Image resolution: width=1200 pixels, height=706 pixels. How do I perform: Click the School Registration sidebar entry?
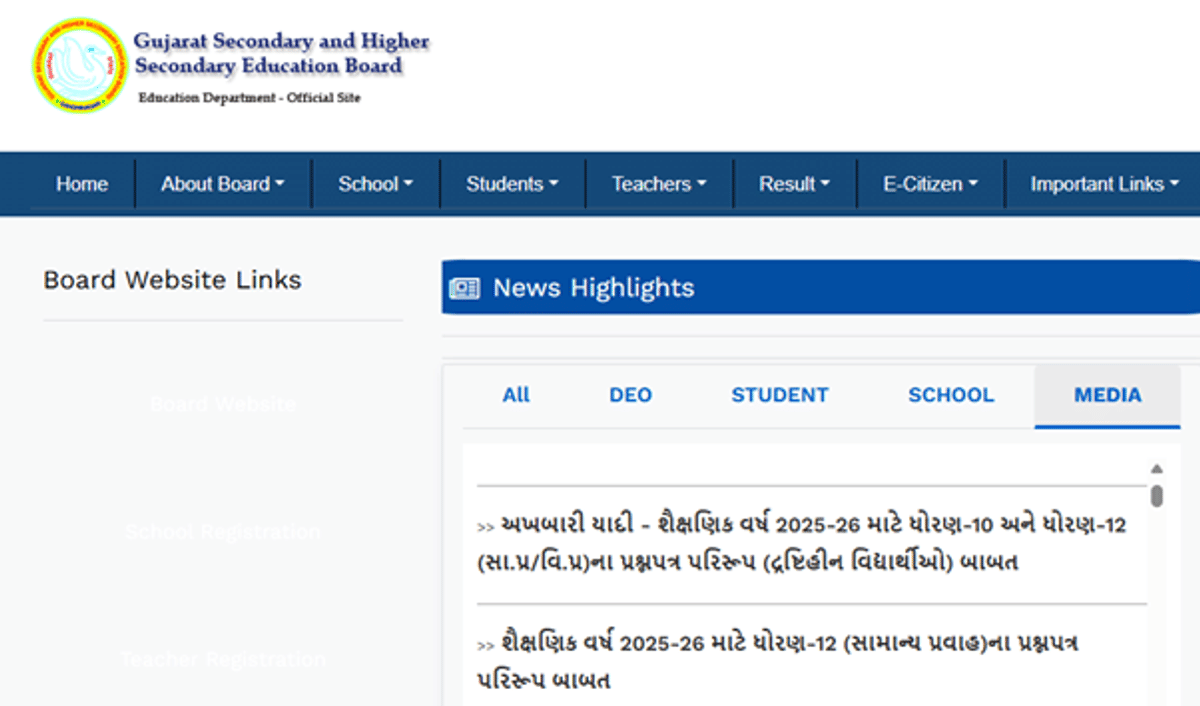222,531
